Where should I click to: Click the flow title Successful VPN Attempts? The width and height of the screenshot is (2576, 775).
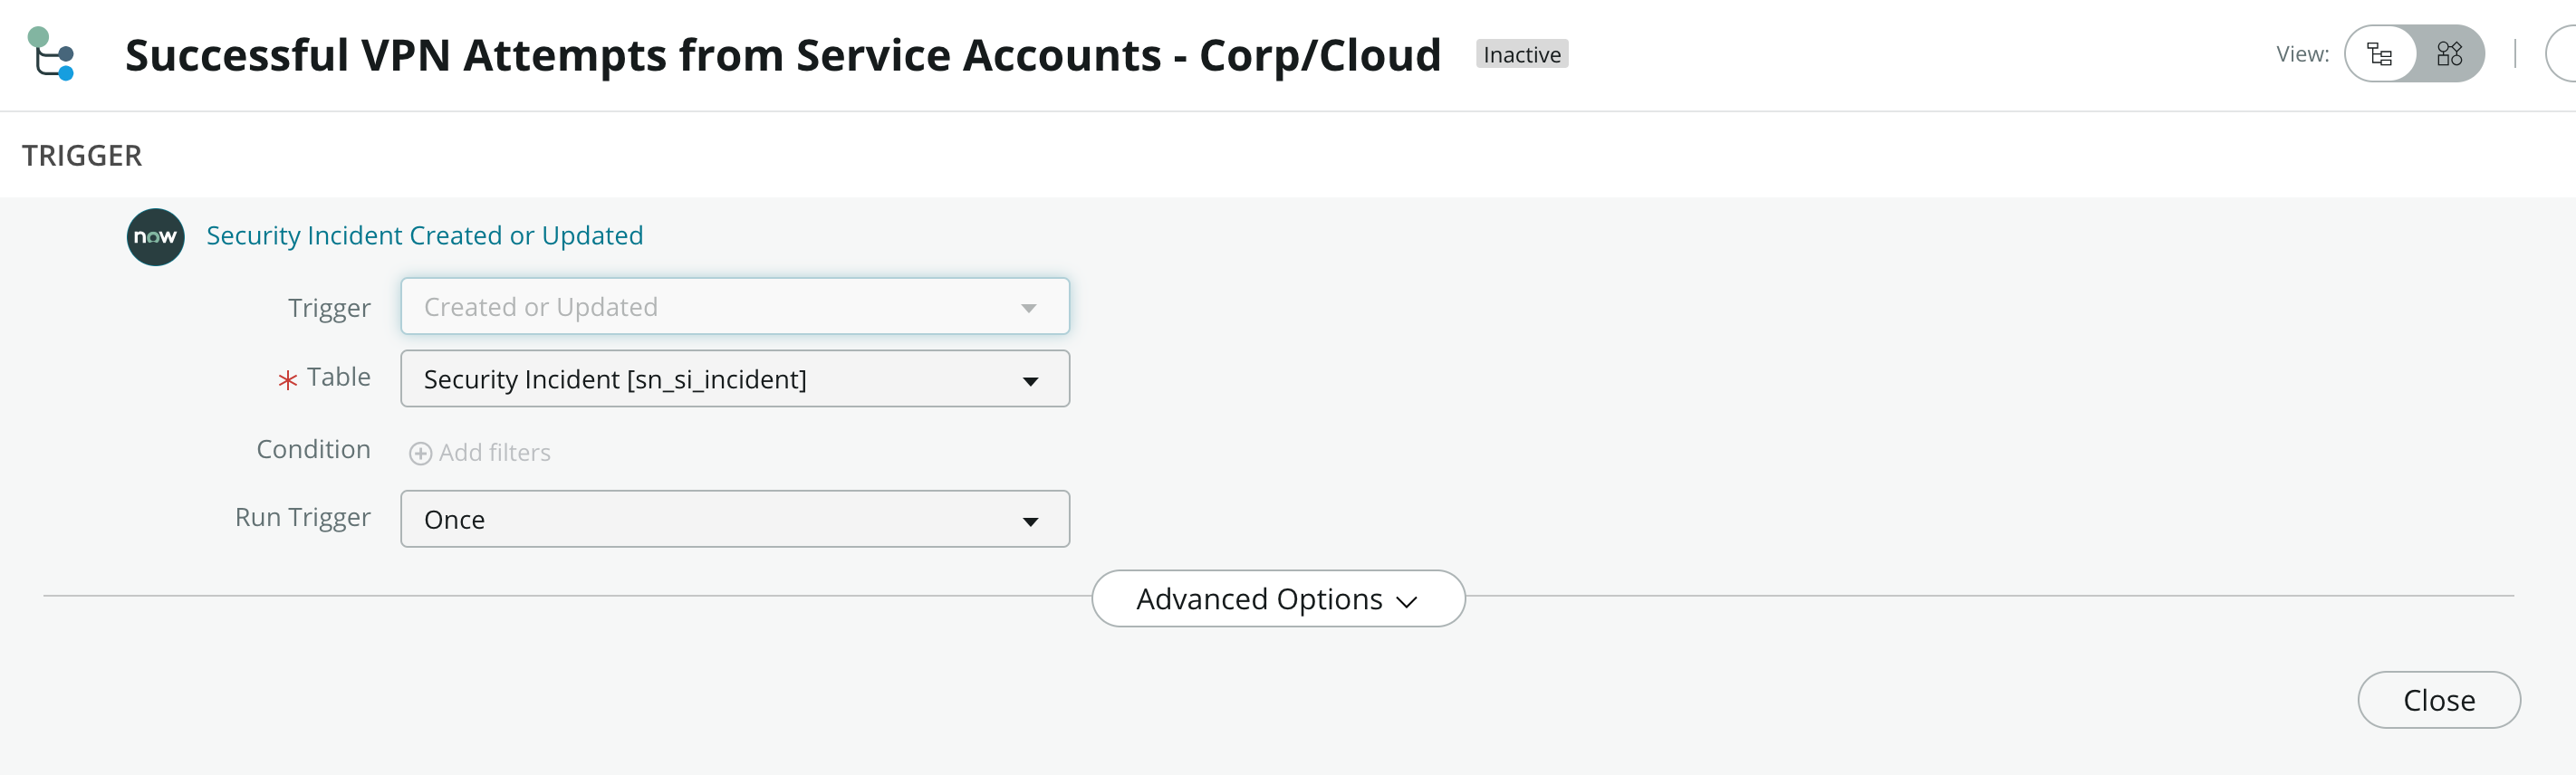(783, 55)
